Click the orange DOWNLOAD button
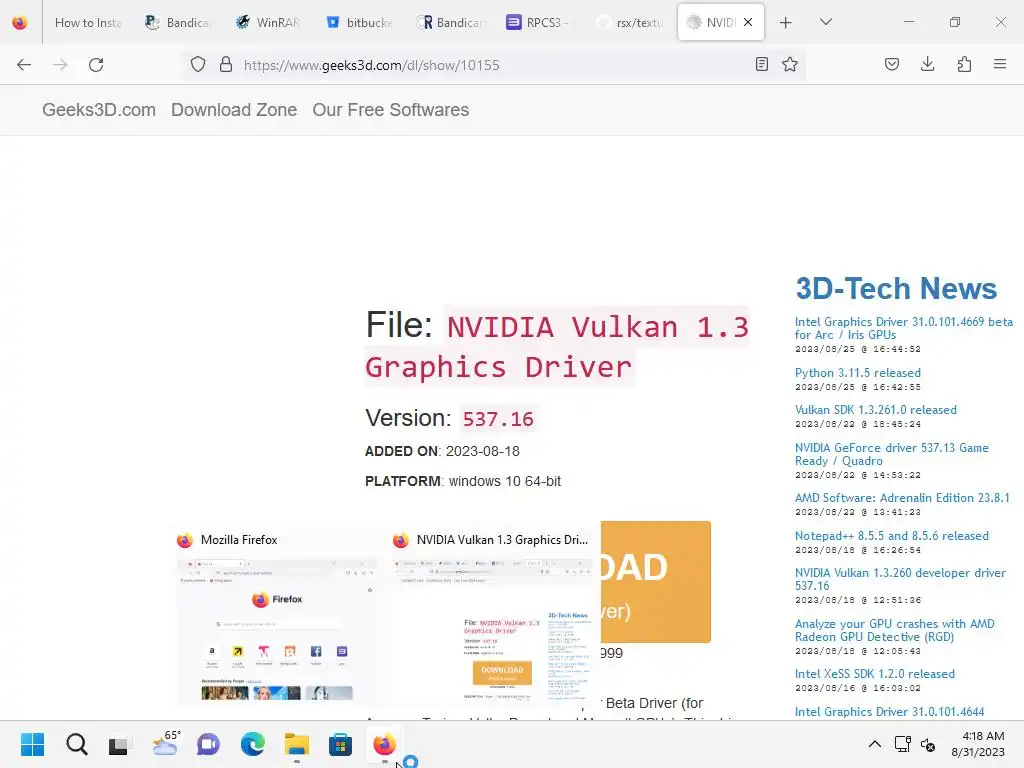The image size is (1024, 768). tap(655, 581)
